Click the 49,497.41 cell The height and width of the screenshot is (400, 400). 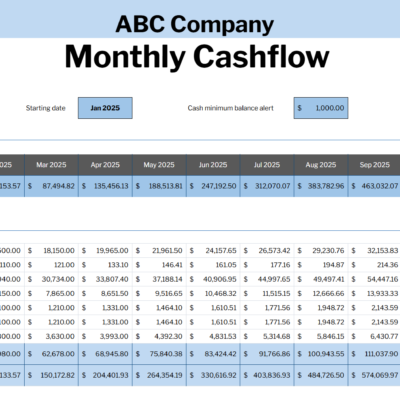coord(321,279)
